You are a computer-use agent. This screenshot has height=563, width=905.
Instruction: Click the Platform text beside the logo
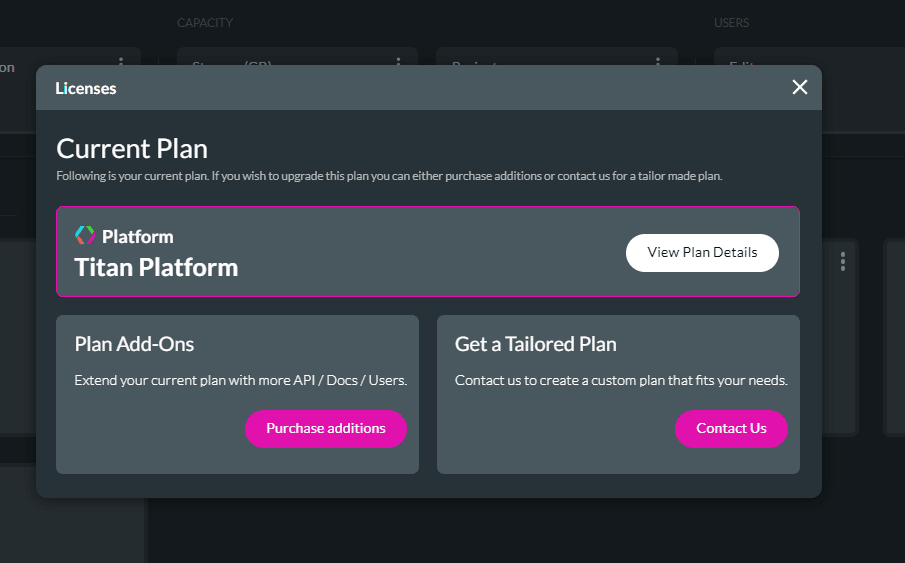pos(138,237)
